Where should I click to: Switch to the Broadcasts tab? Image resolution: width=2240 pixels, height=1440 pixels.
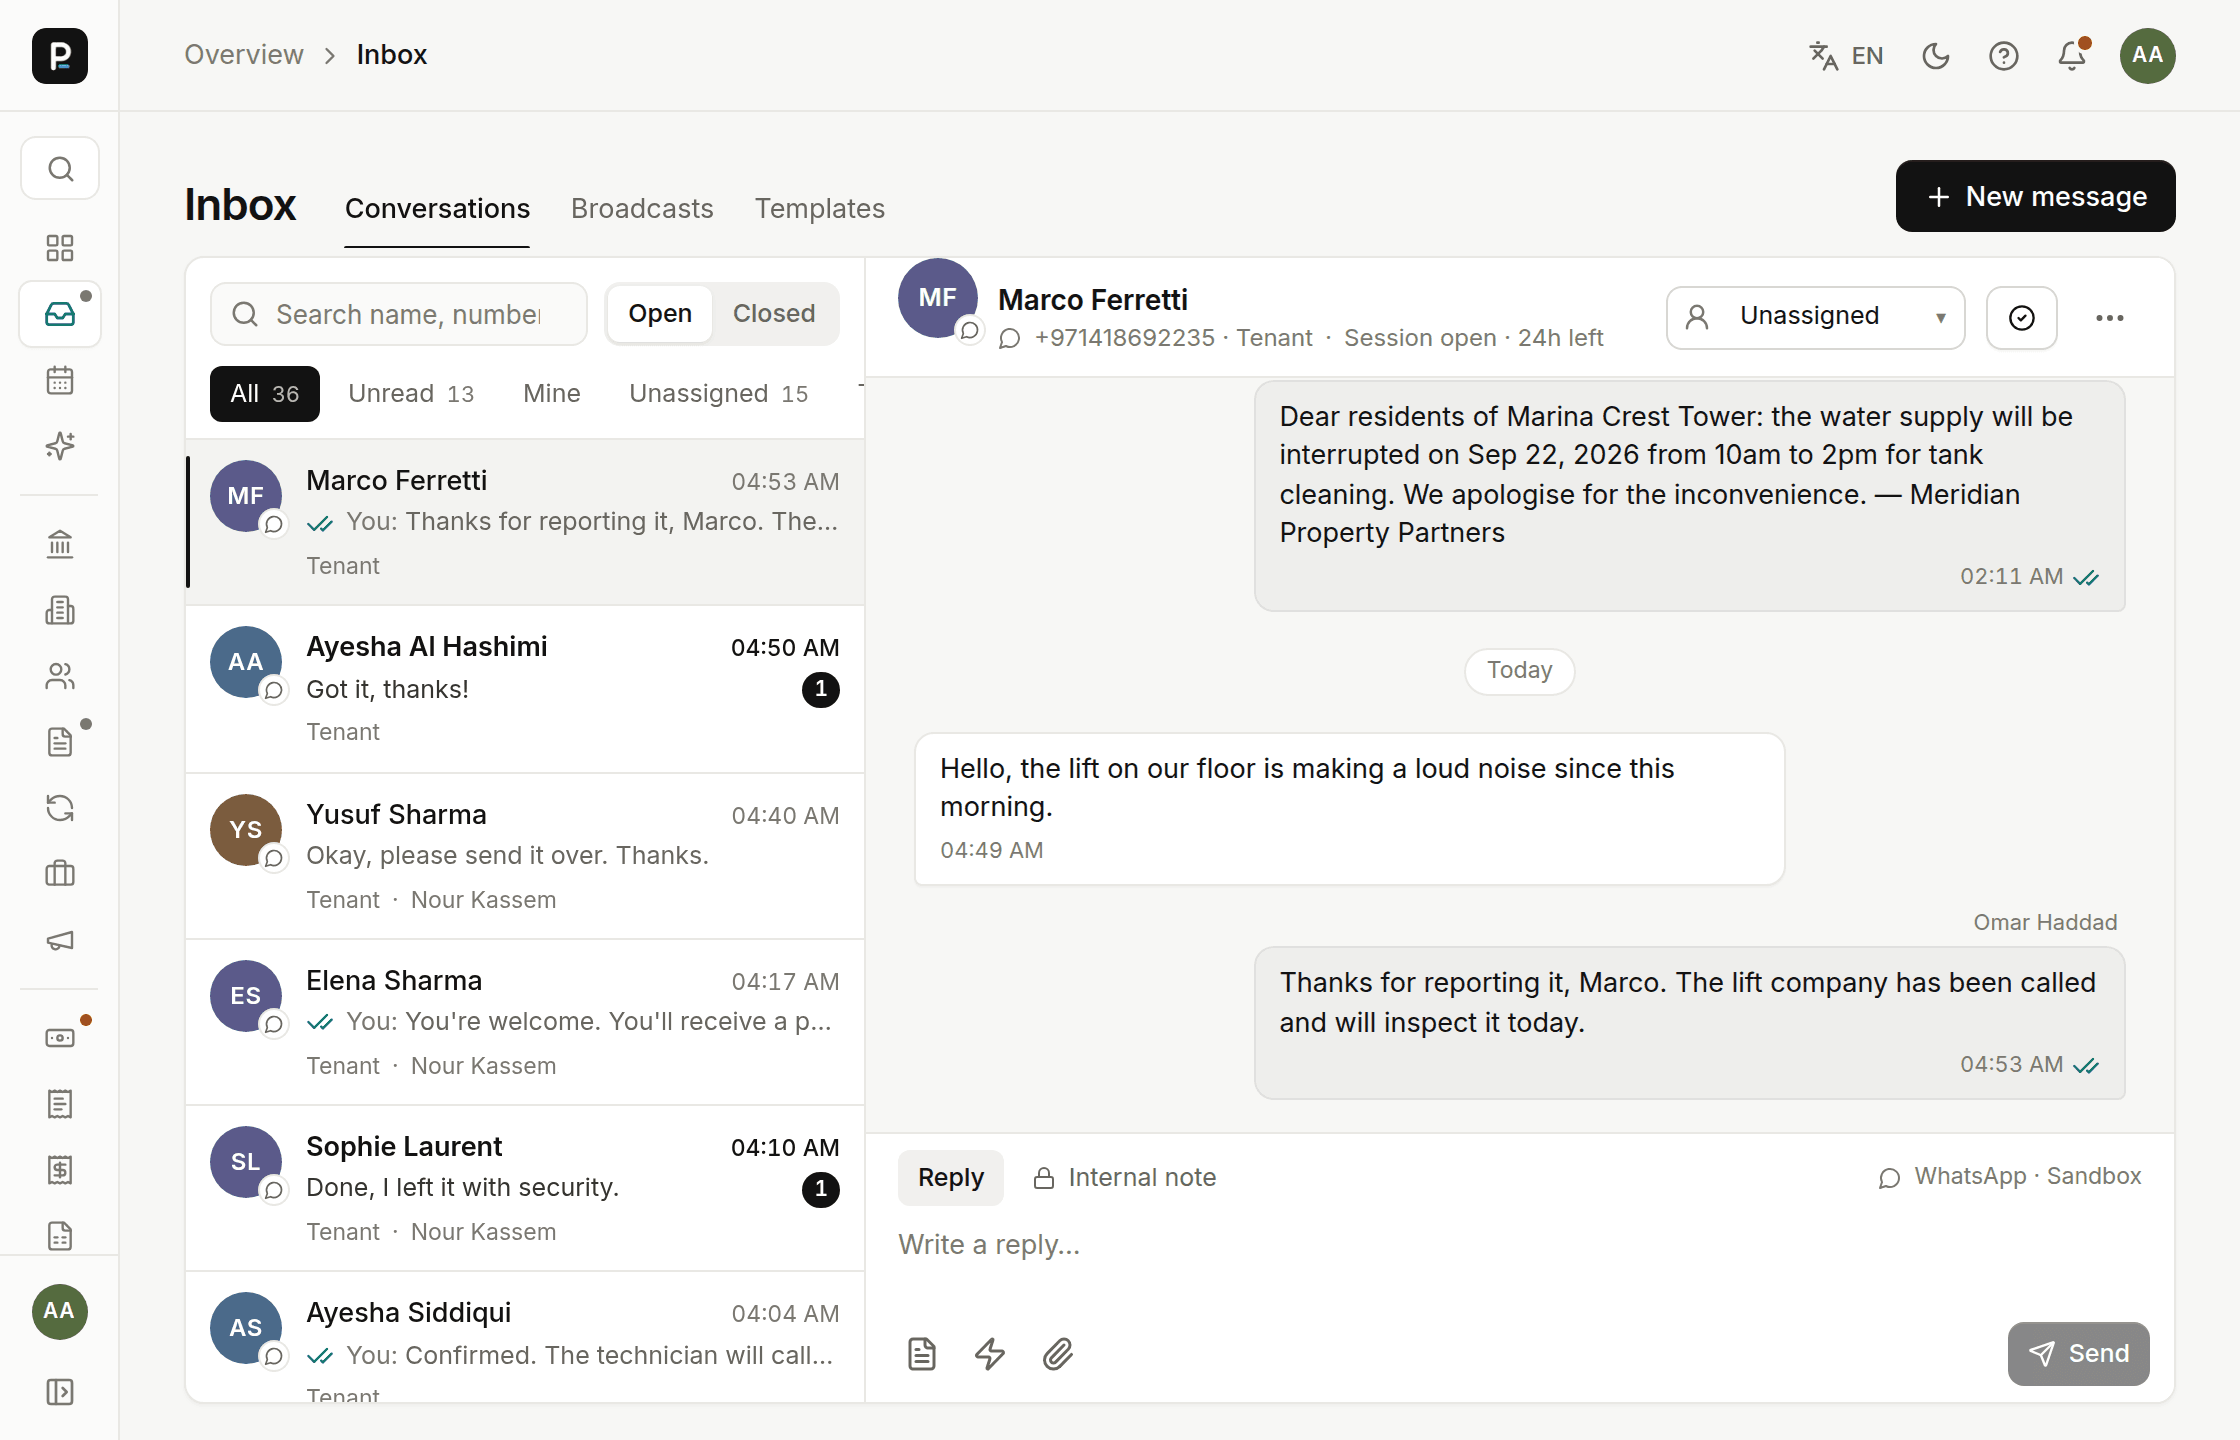point(642,209)
